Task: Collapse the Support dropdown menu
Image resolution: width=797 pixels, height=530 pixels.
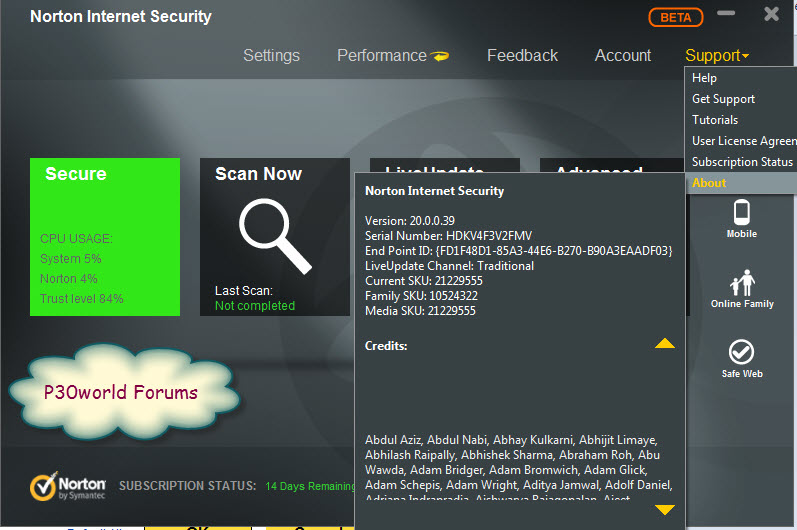Action: pyautogui.click(x=716, y=56)
